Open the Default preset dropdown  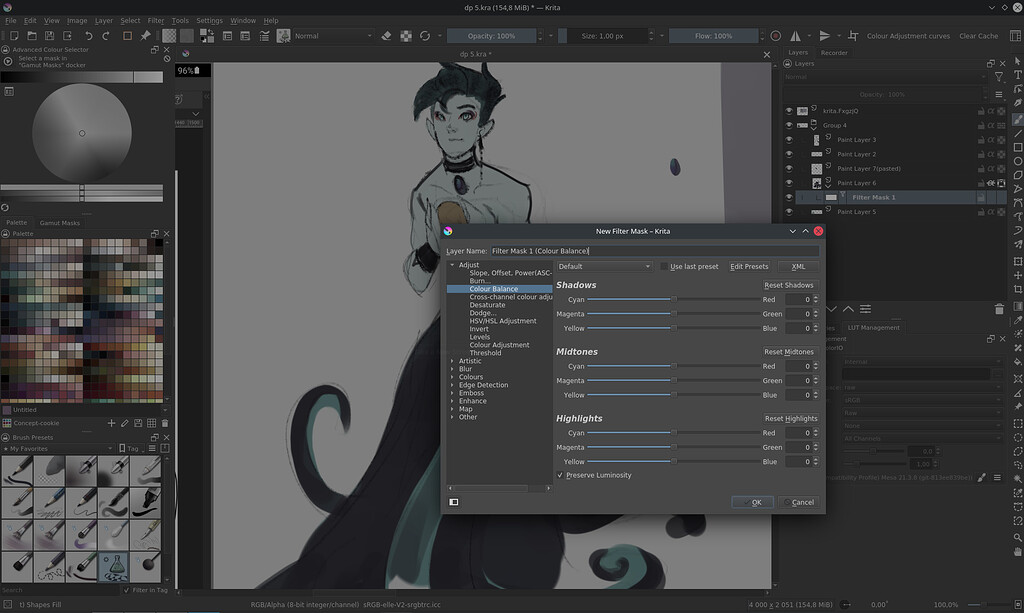coord(605,266)
